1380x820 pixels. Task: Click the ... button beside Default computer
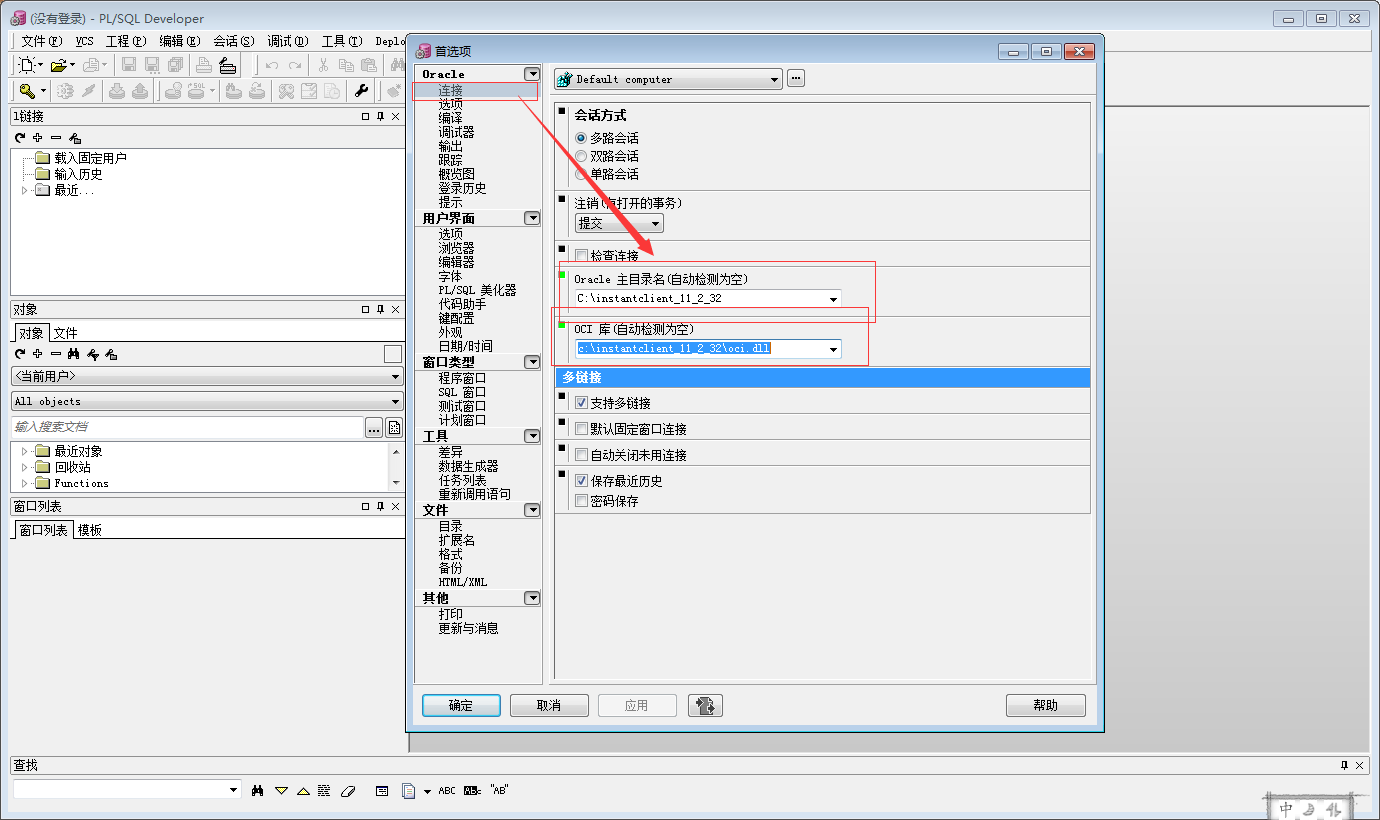point(796,78)
